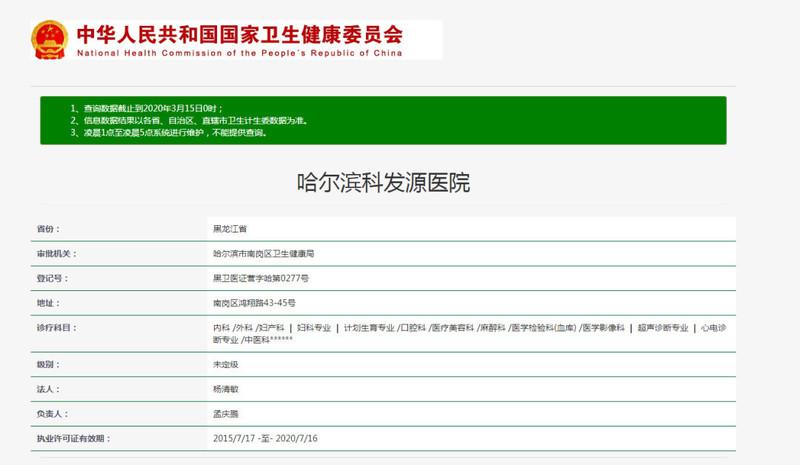Click the English National Health Commission subtitle

coord(240,54)
